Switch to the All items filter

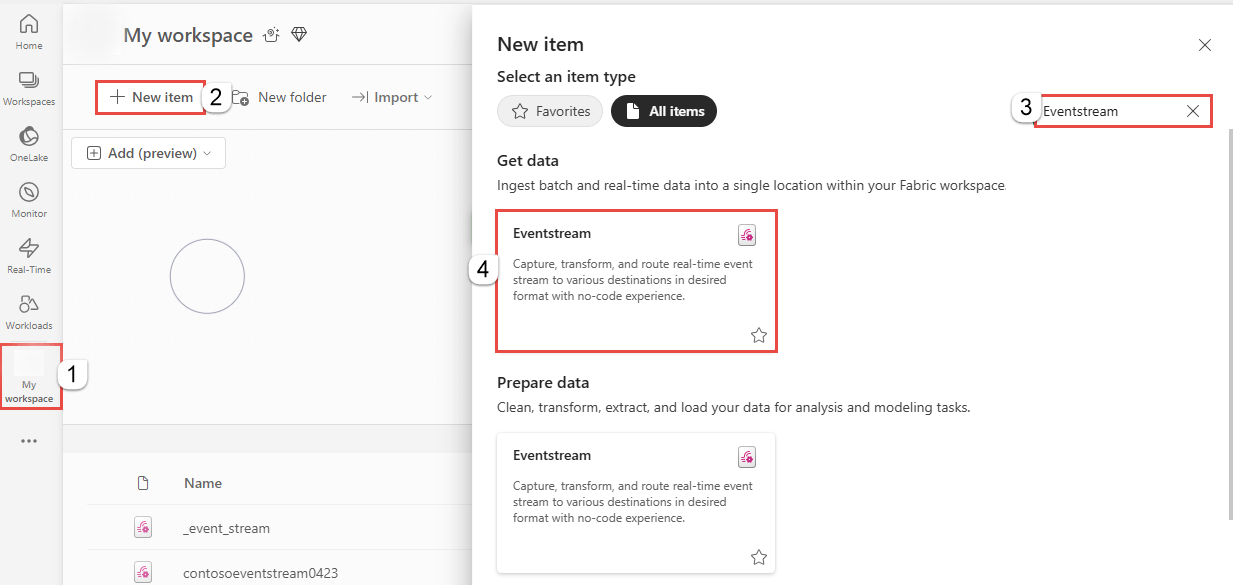coord(663,111)
